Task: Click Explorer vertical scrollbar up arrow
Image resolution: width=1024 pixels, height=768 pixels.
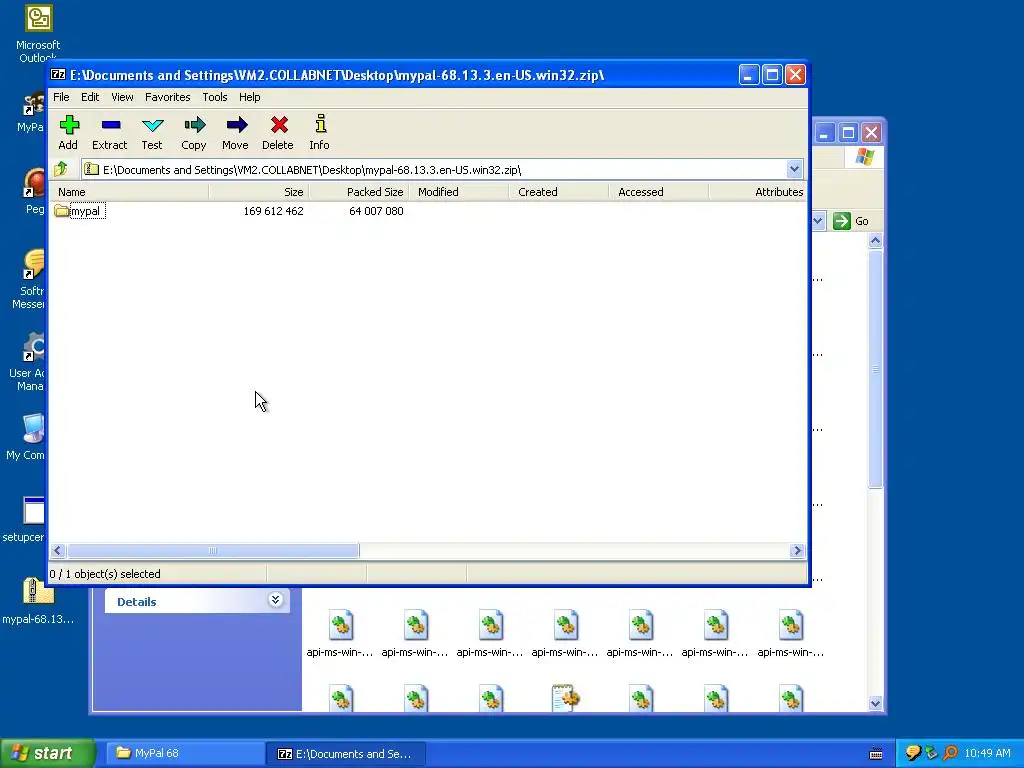Action: coord(876,240)
